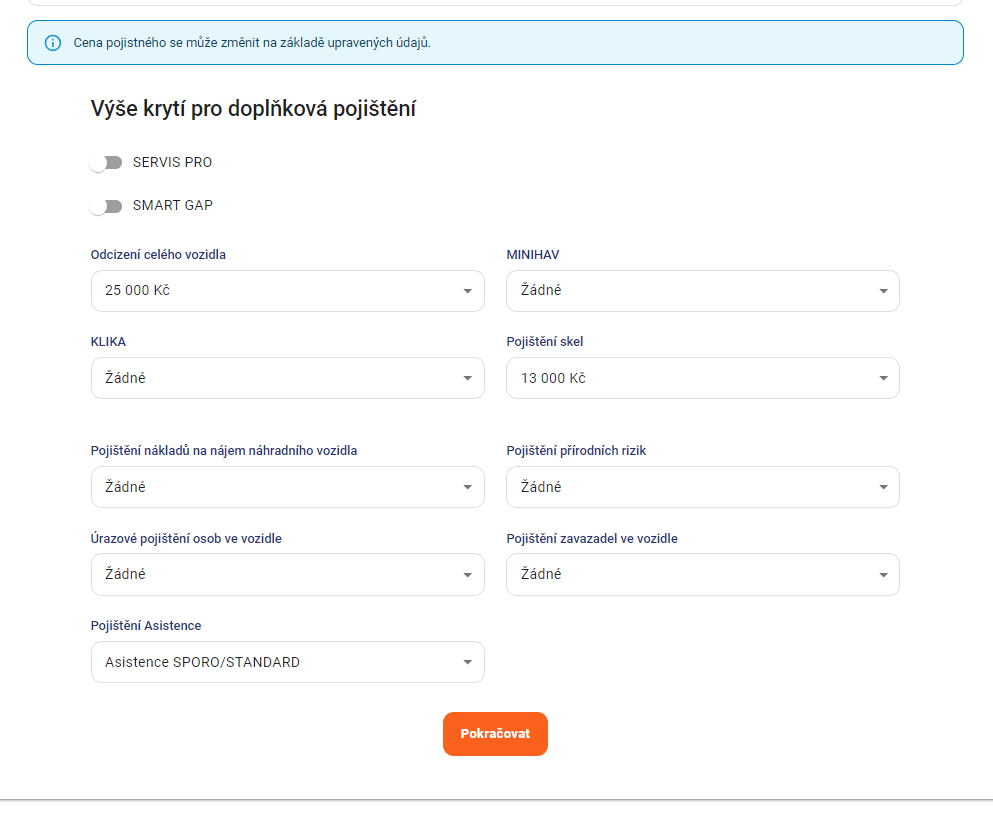
Task: Expand the MINIHAV dropdown arrow
Action: 883,291
